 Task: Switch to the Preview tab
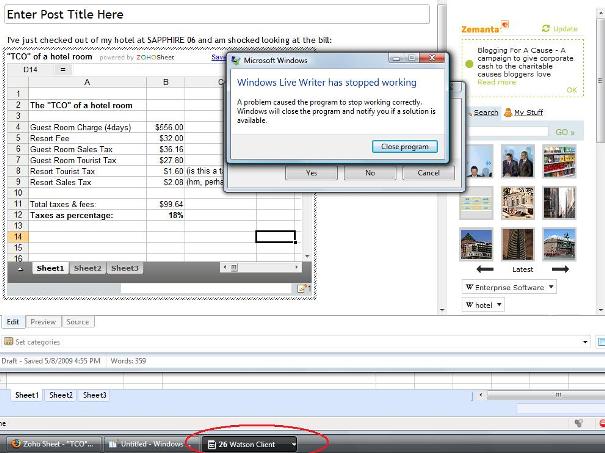point(43,321)
